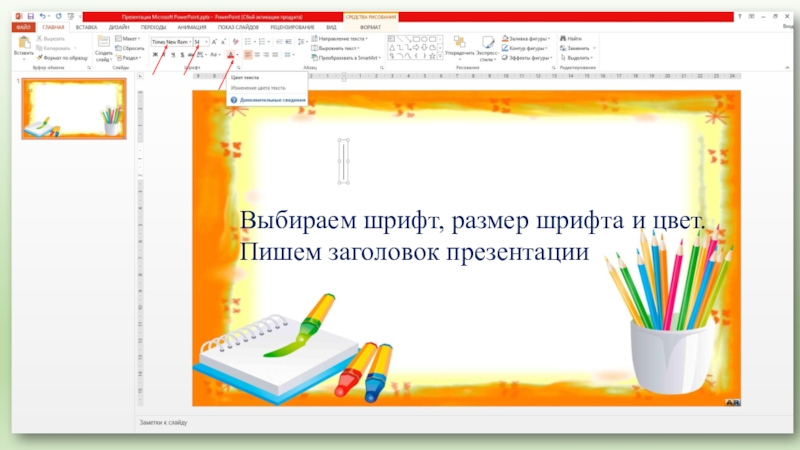Toggle bold Ж formatting
The image size is (800, 450).
[x=155, y=55]
